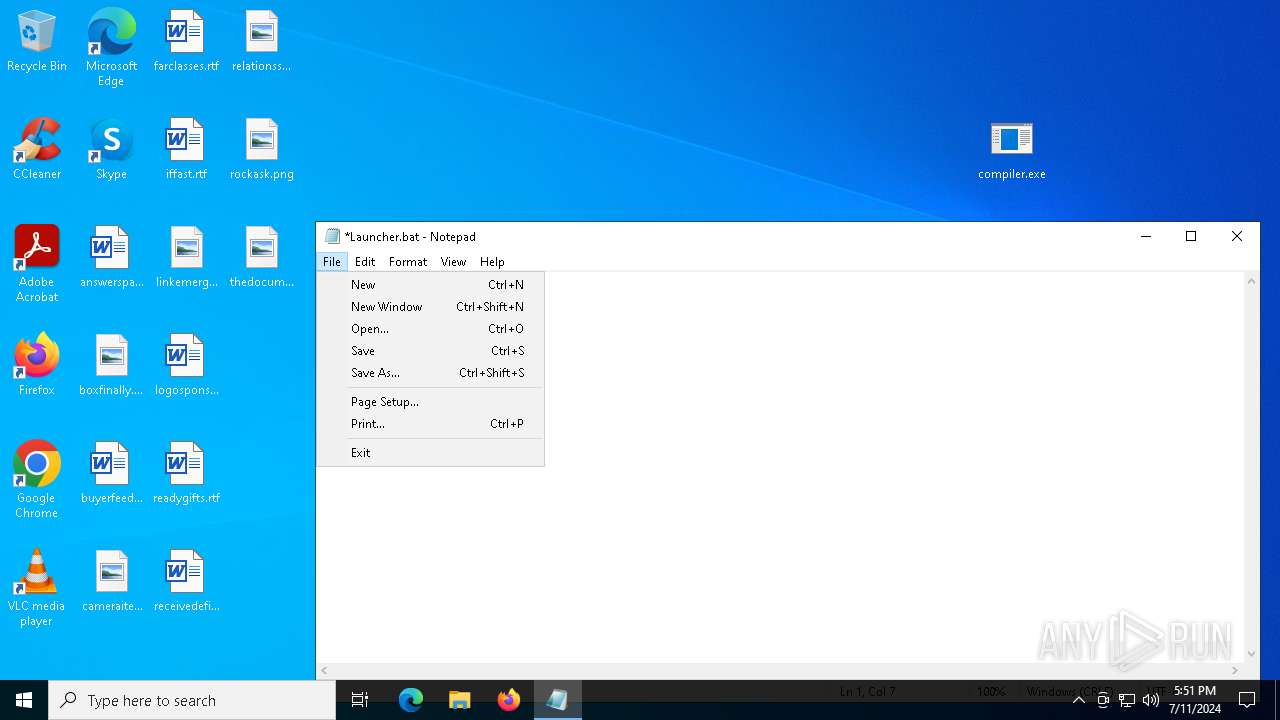Minimize the Notepad window
Image resolution: width=1280 pixels, height=720 pixels.
(1146, 237)
